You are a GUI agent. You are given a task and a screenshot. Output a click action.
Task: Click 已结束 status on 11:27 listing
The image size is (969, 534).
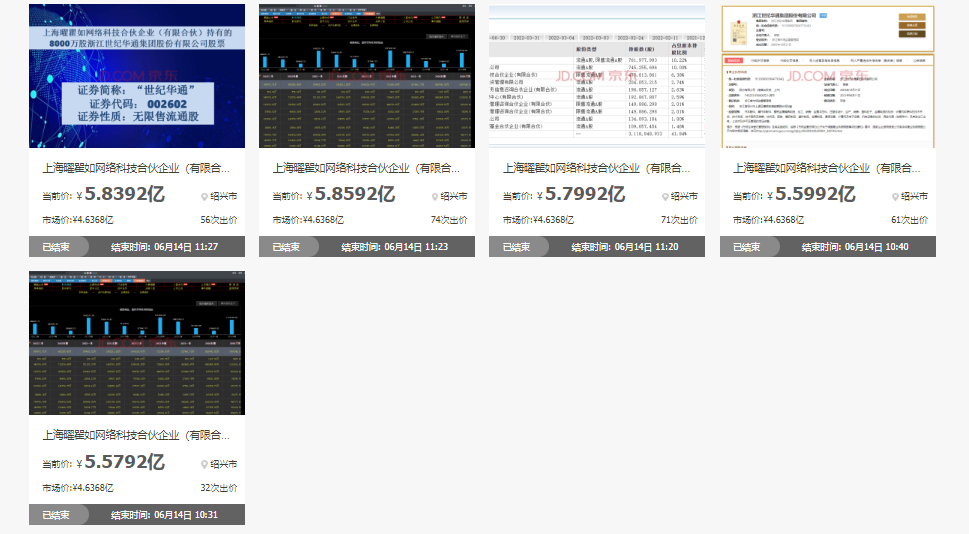[56, 247]
